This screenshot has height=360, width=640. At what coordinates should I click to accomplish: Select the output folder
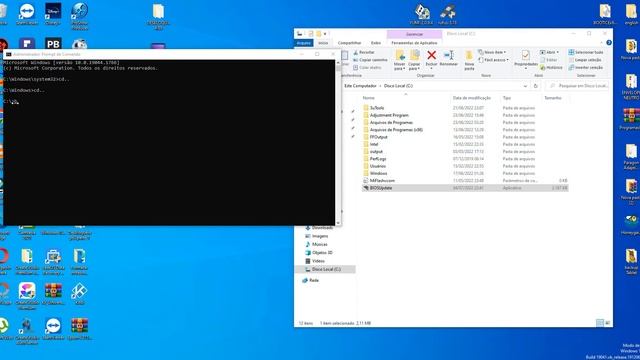point(376,152)
